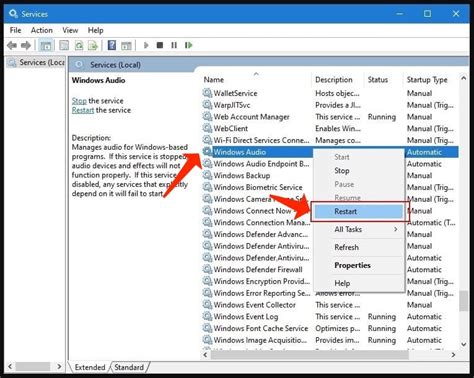Select Services (Local) in the console tree

pyautogui.click(x=36, y=62)
